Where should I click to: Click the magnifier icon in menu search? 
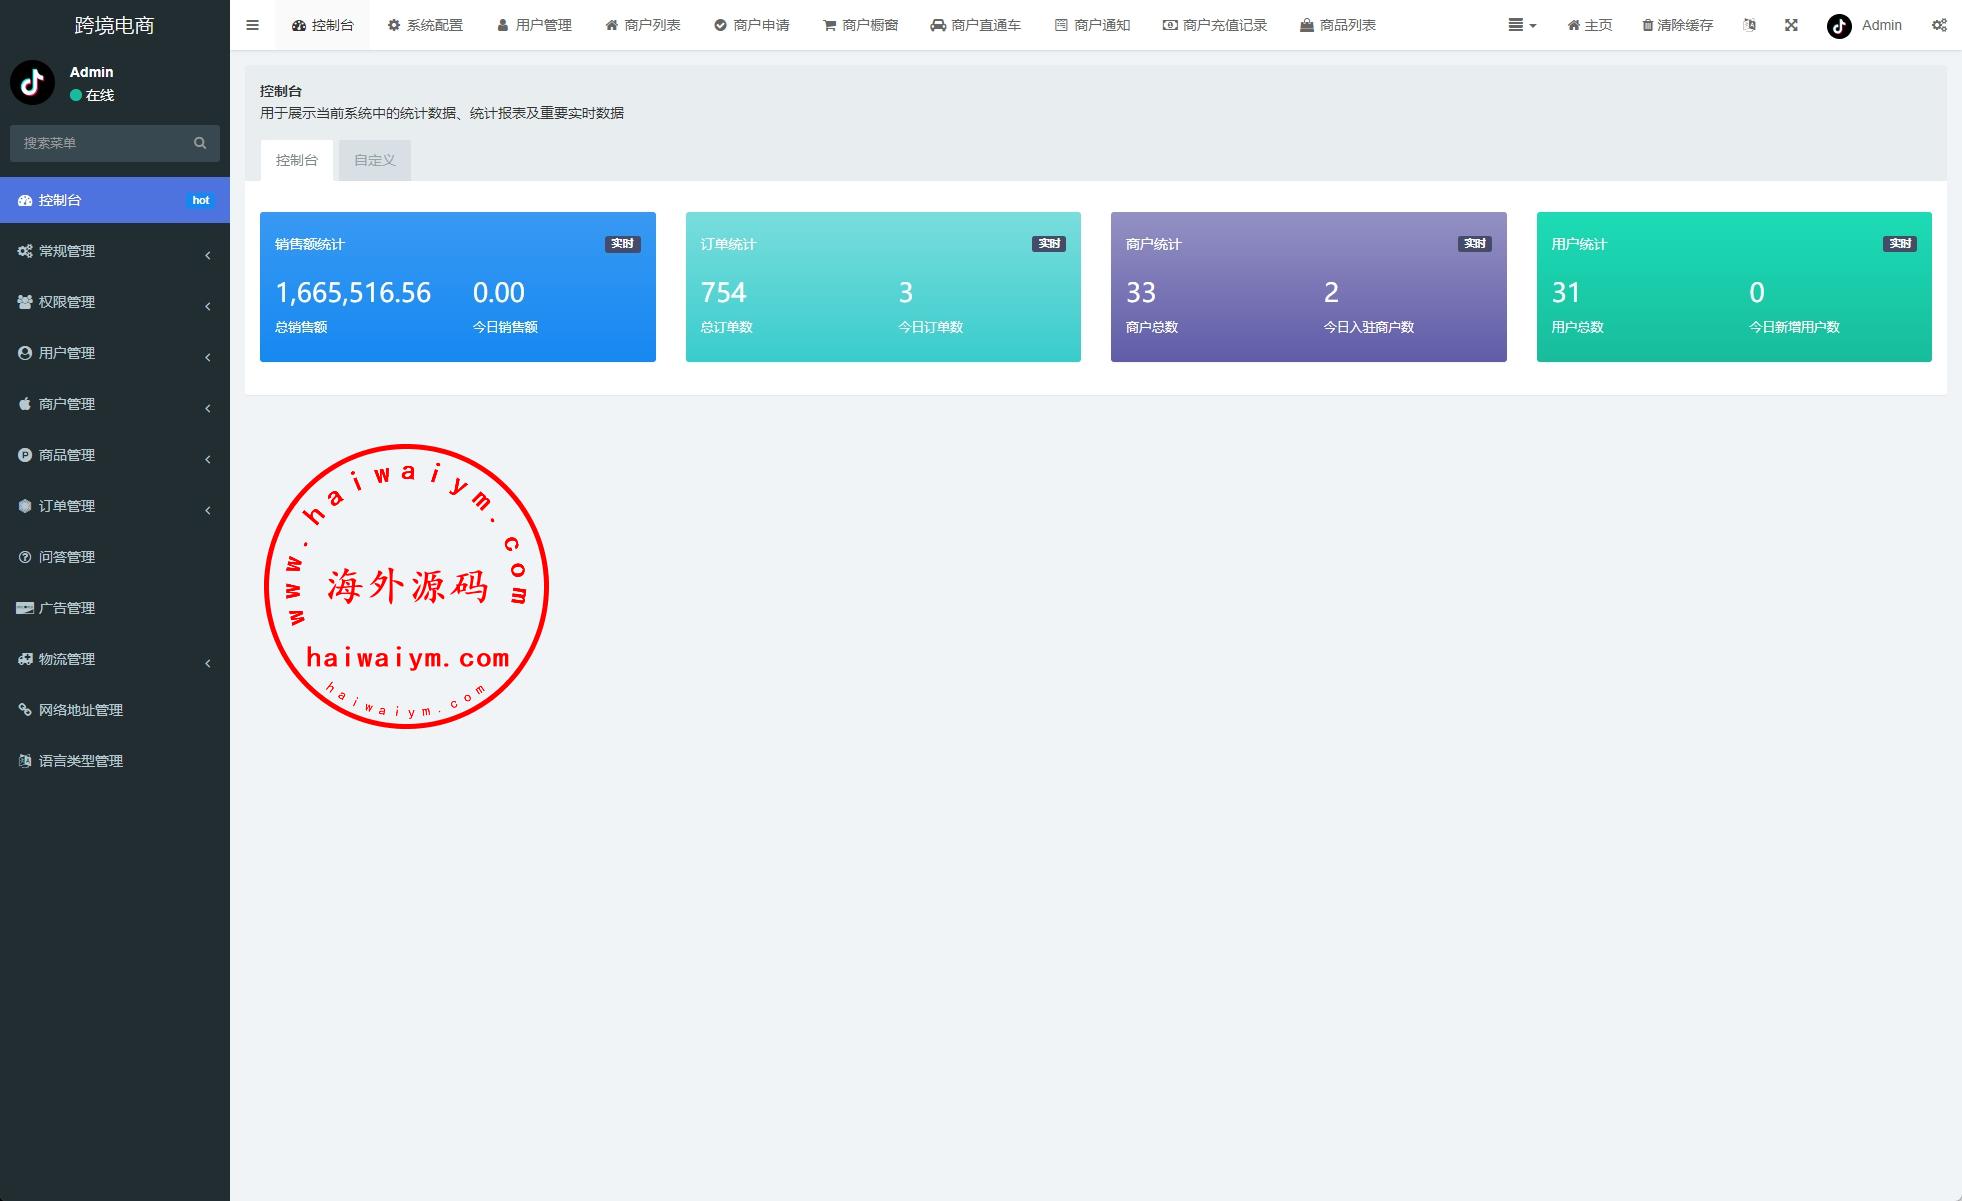(x=200, y=143)
